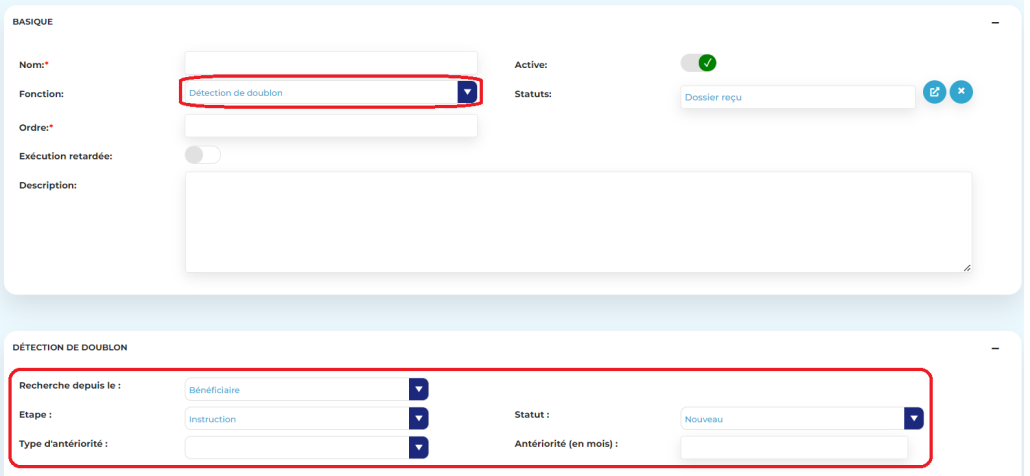Click the Fonction dropdown arrow button

467,92
